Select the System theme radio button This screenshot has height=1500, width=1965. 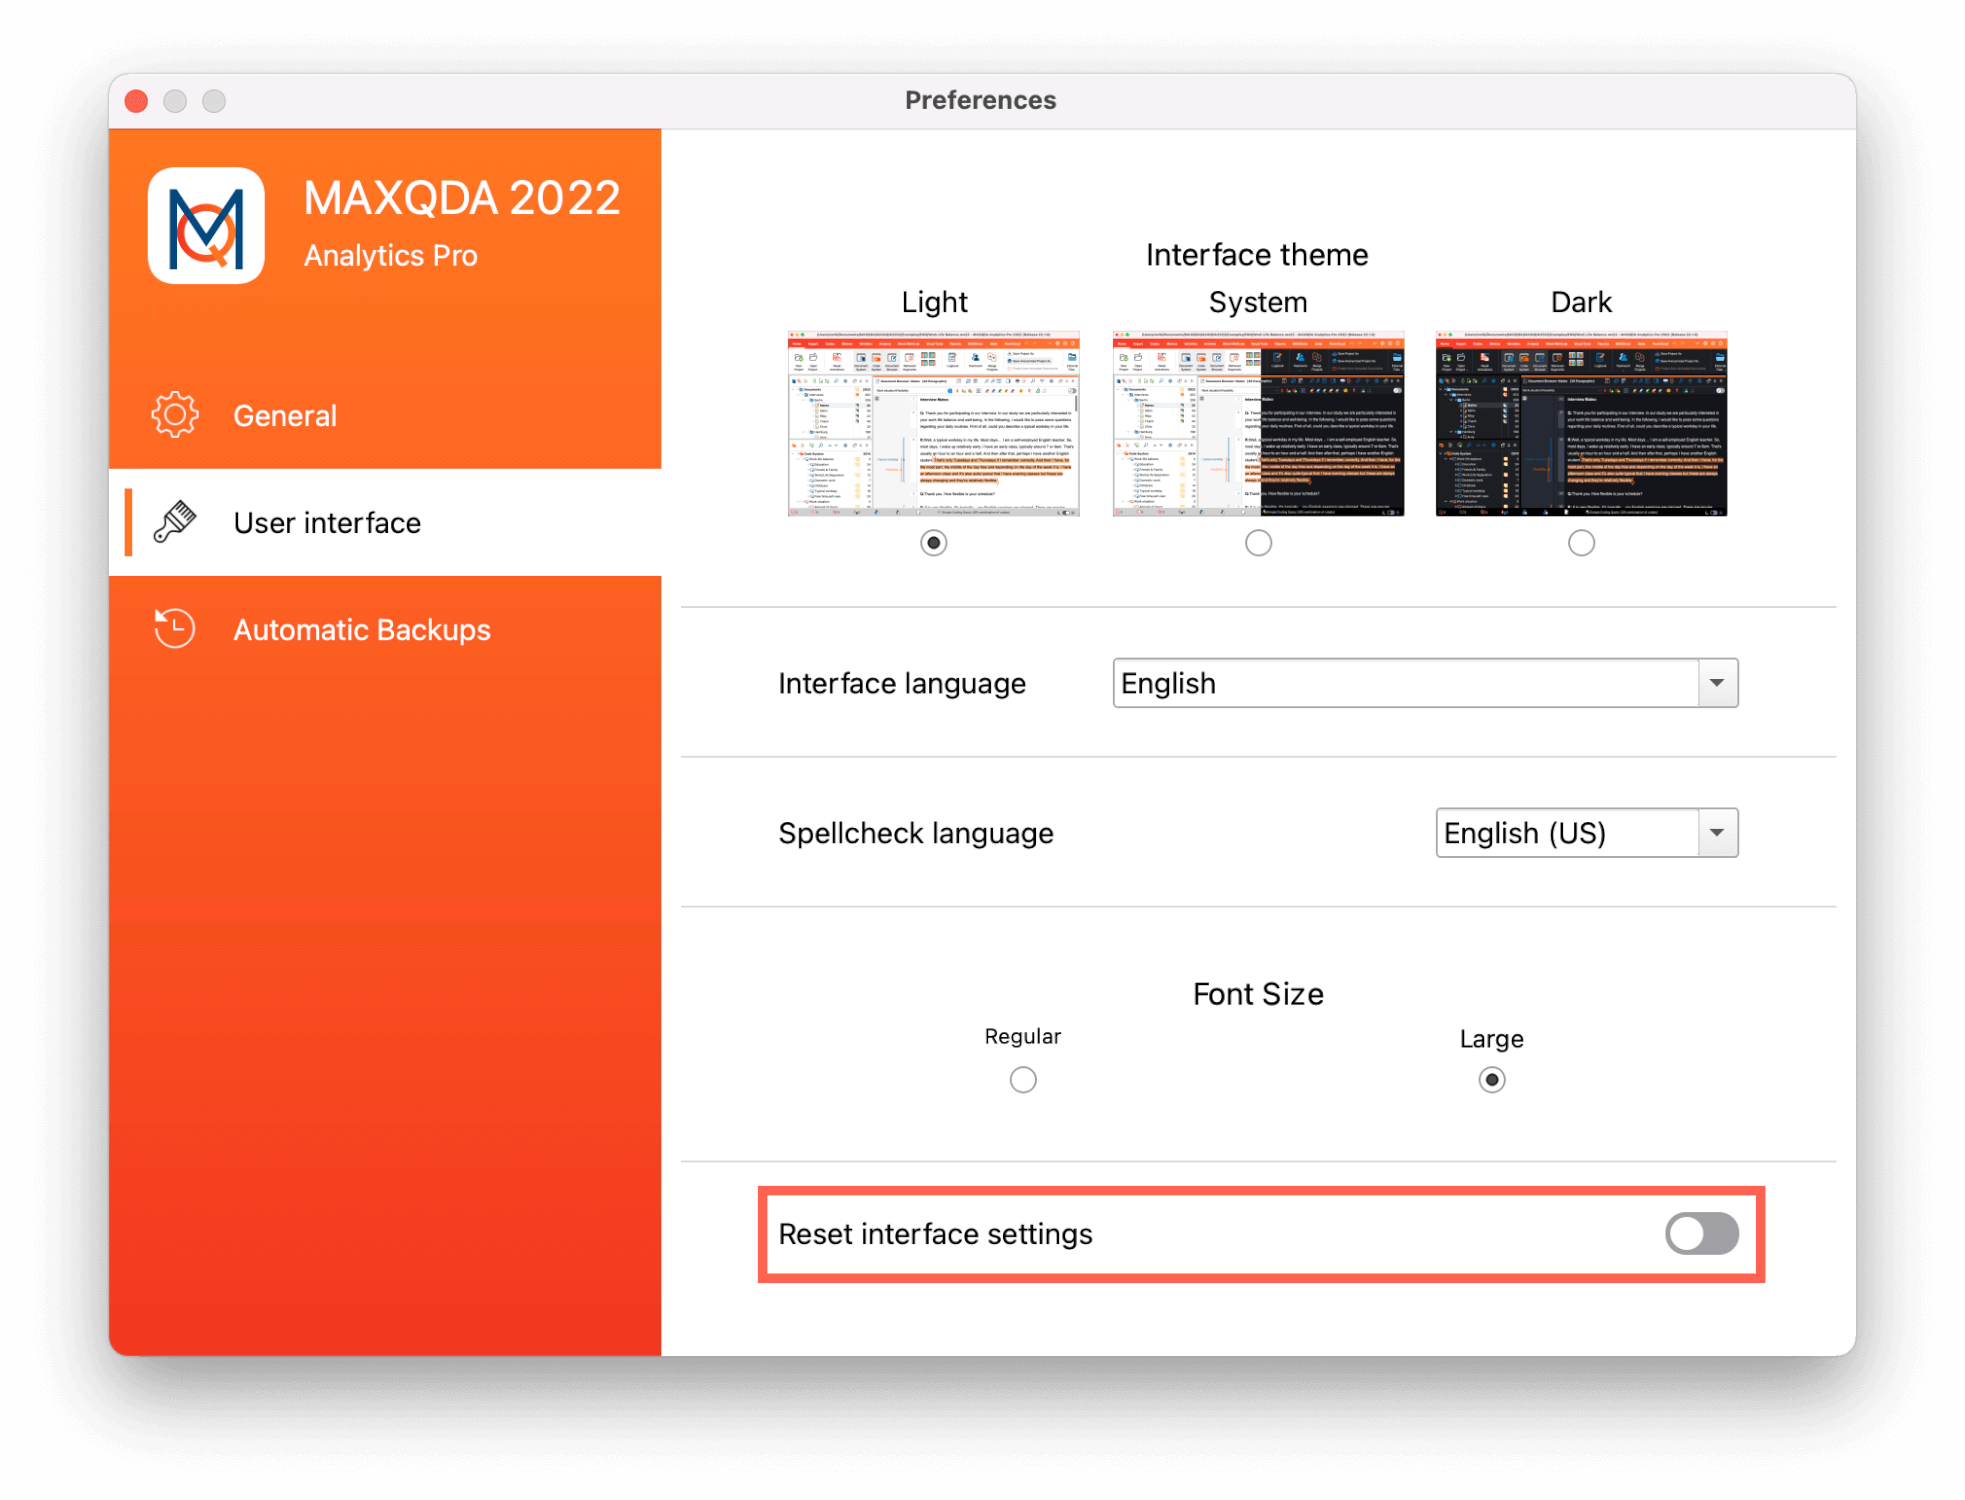pos(1258,543)
